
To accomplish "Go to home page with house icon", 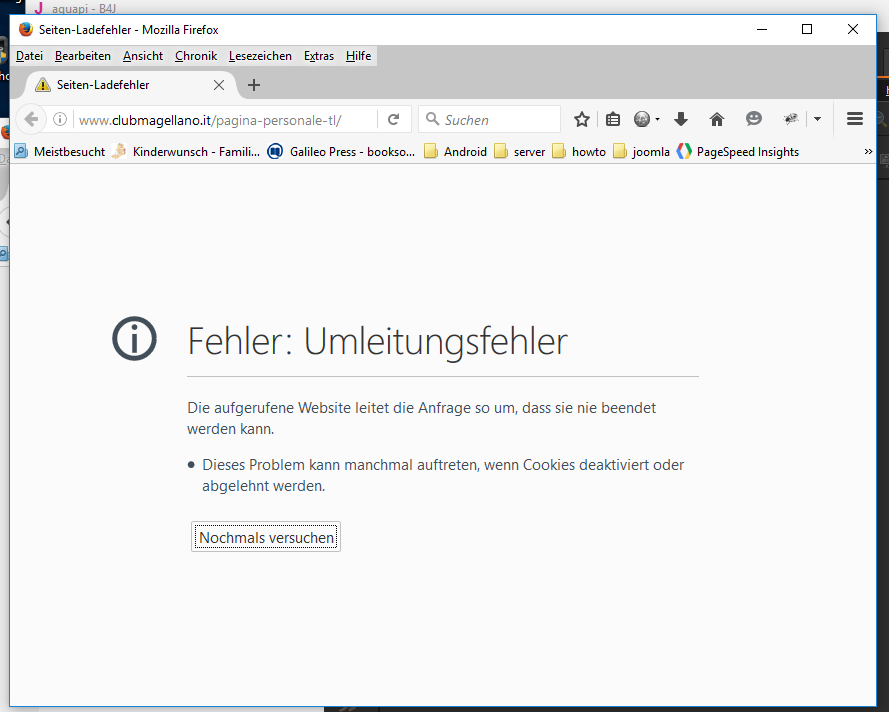I will 717,119.
